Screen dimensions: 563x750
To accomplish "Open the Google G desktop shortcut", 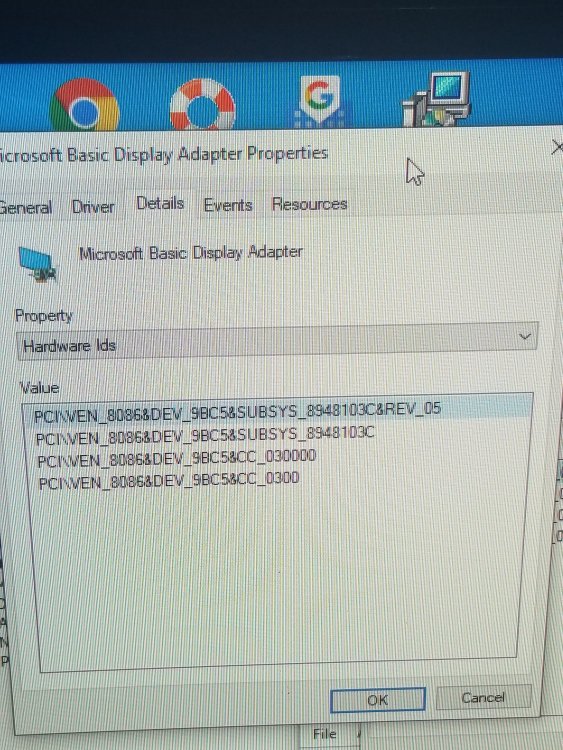I will (320, 101).
